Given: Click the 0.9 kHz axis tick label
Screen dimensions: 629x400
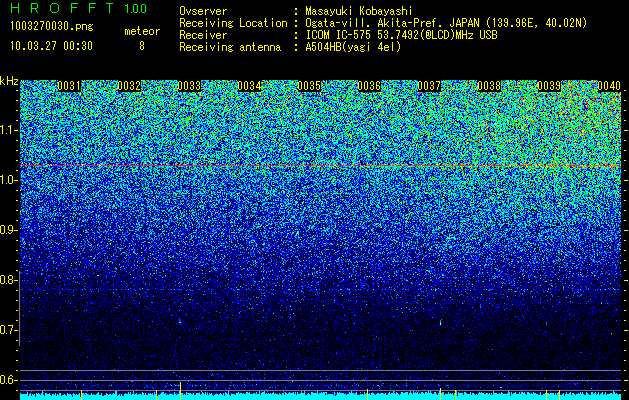Looking at the screenshot, I should (x=9, y=230).
